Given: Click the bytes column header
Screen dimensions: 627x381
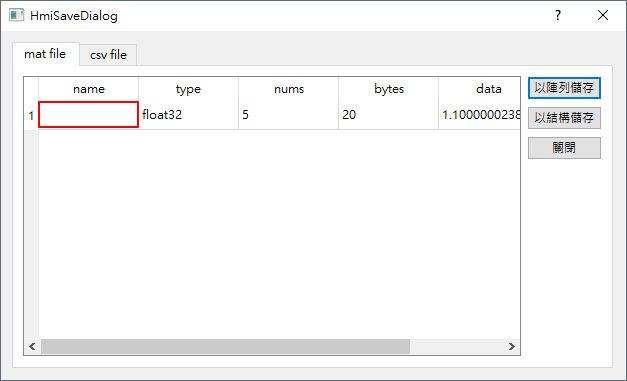Looking at the screenshot, I should click(388, 89).
